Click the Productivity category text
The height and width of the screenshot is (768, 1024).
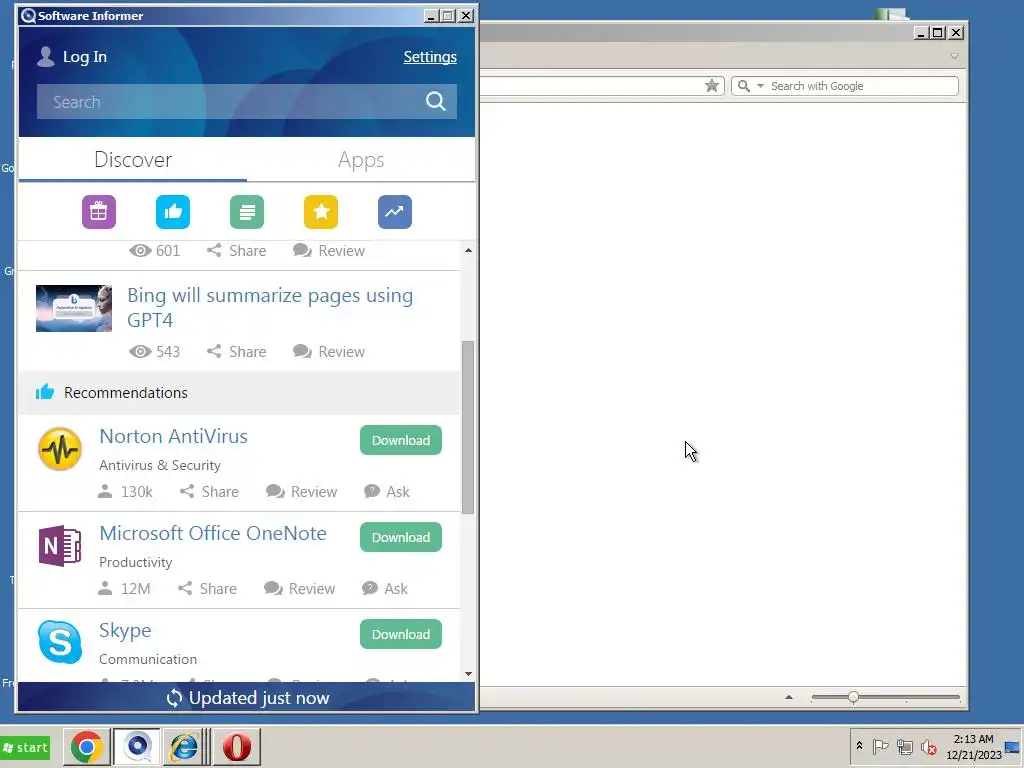point(136,562)
